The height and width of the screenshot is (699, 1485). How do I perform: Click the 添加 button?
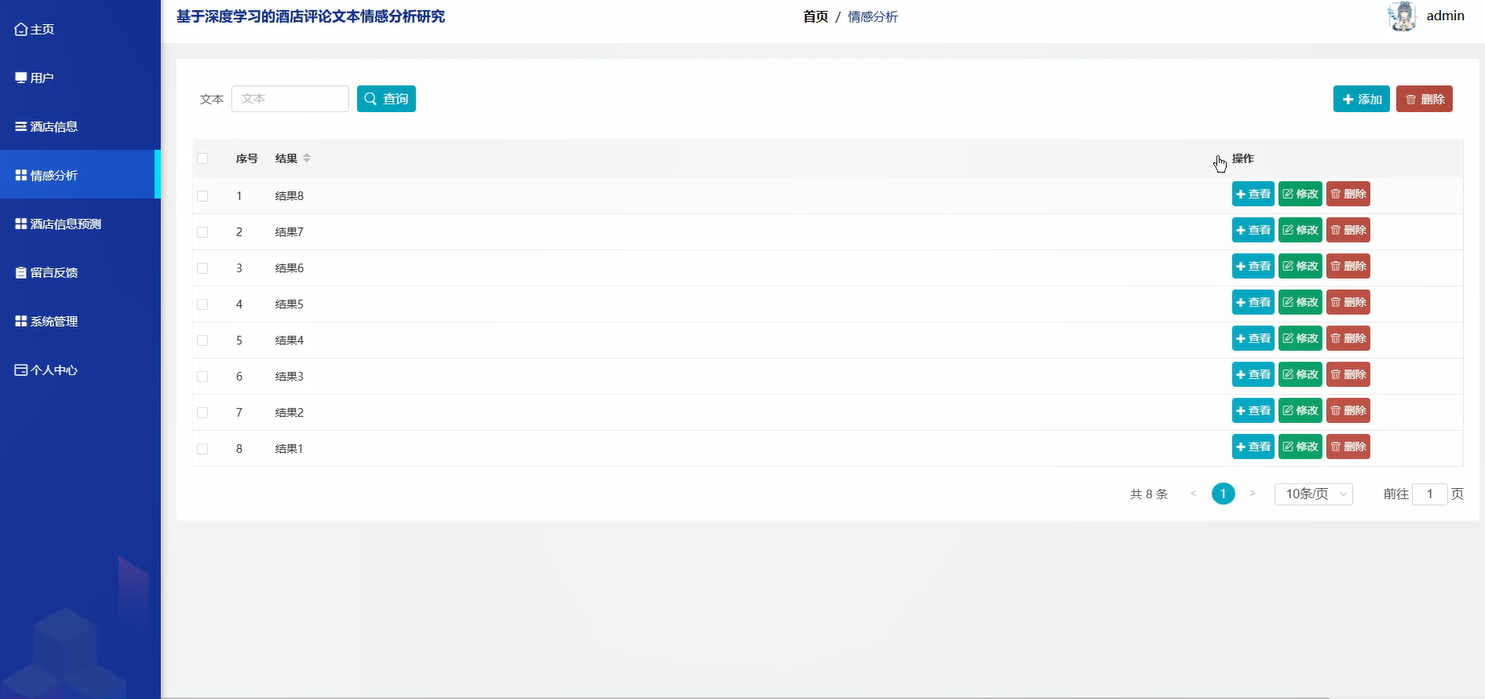pos(1361,99)
